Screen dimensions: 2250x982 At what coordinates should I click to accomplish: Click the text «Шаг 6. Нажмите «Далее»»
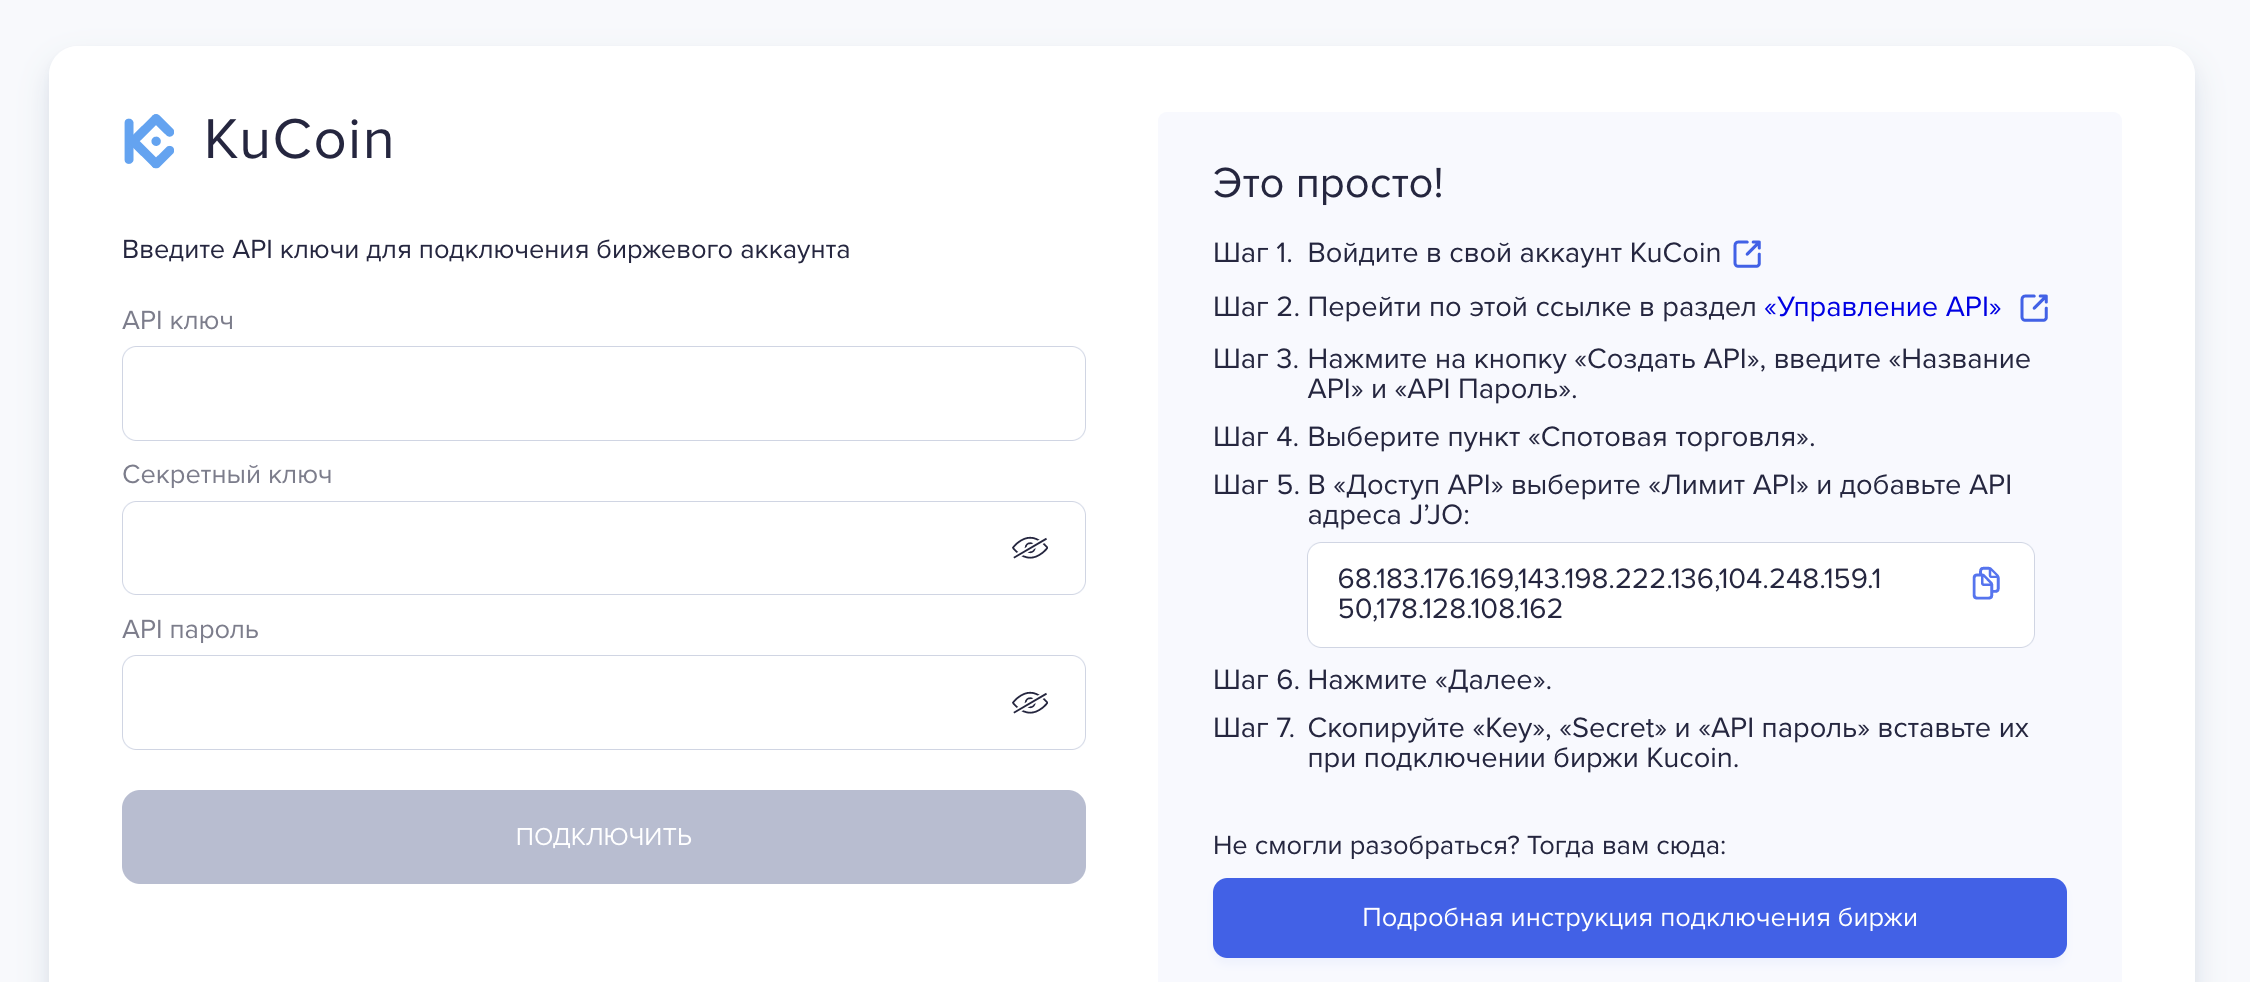click(1382, 680)
